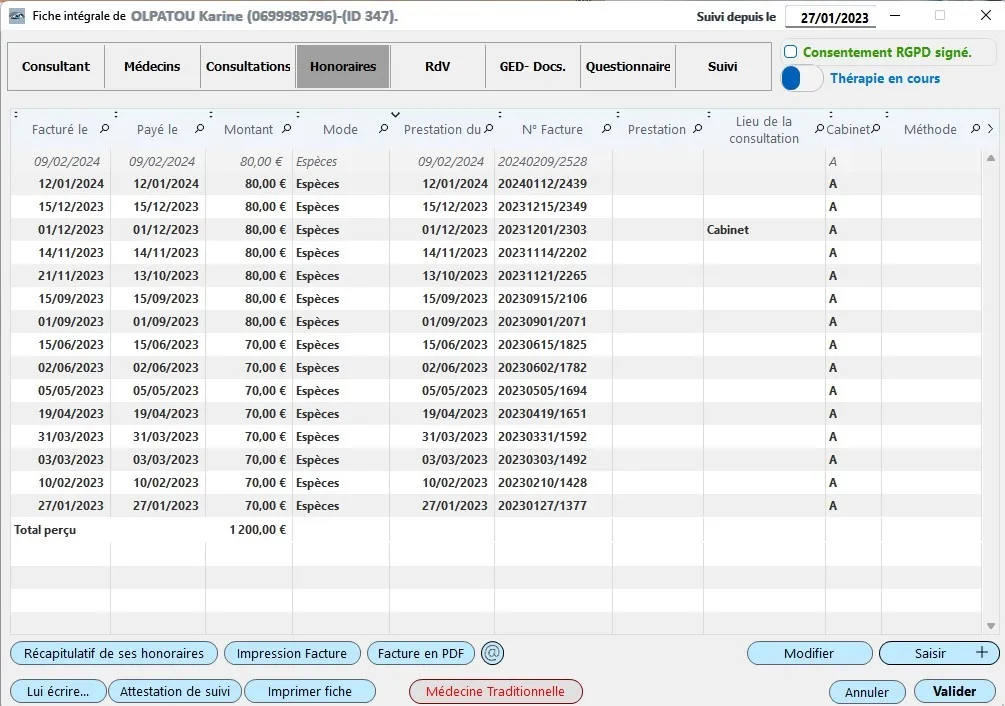Screen dimensions: 1005x706
Task: Go to the Suivi tab
Action: 722,67
